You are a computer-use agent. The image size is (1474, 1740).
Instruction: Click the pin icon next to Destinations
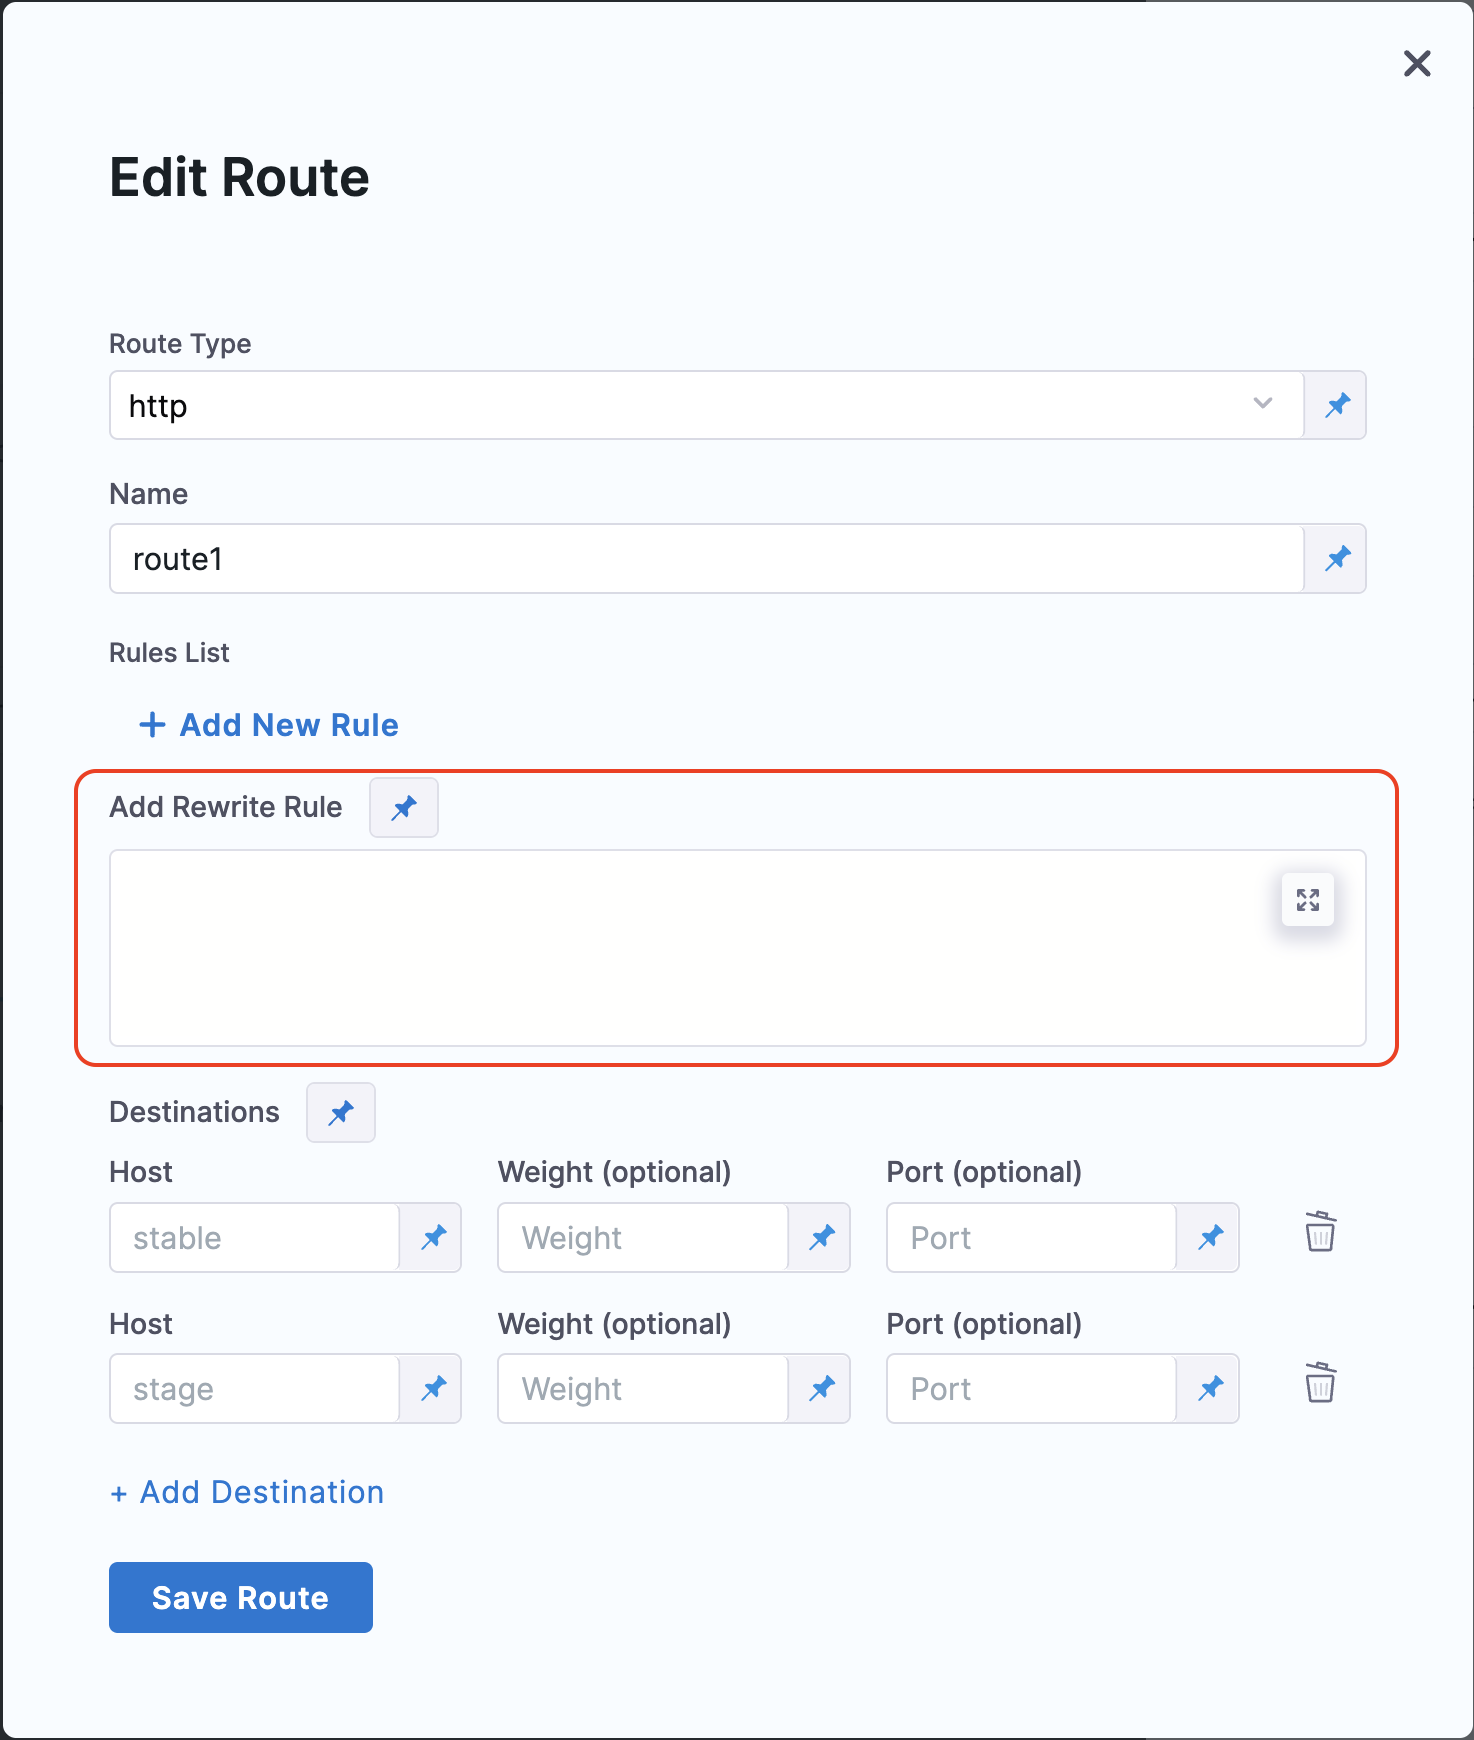[x=341, y=1112]
